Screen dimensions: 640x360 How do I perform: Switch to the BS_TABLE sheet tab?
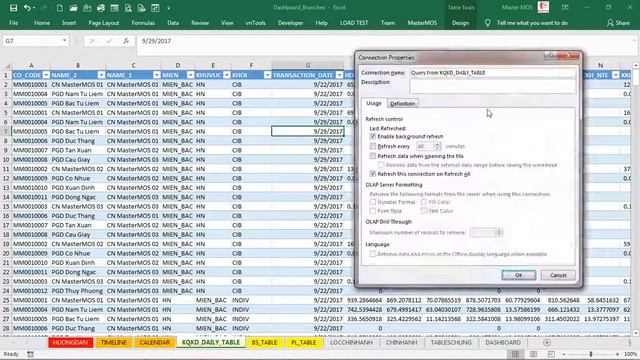[x=264, y=342]
